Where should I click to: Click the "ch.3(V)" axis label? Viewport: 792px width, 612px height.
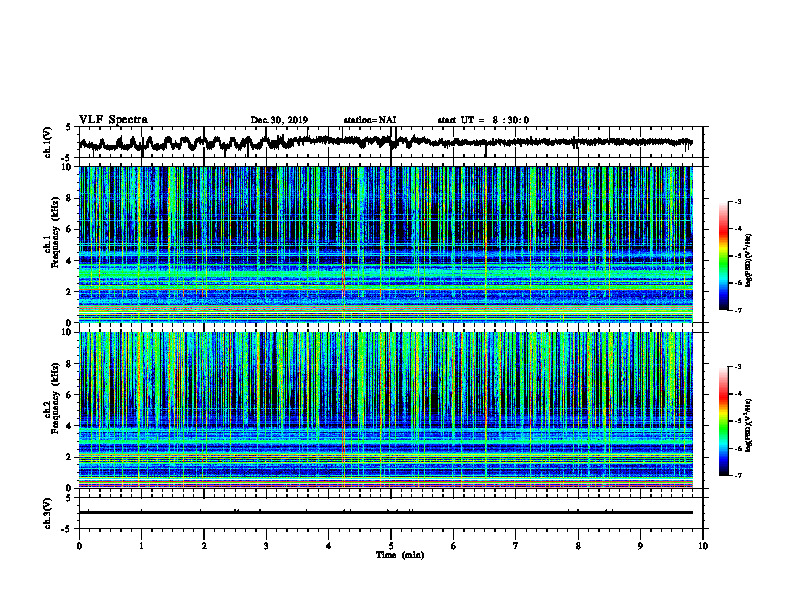point(48,513)
